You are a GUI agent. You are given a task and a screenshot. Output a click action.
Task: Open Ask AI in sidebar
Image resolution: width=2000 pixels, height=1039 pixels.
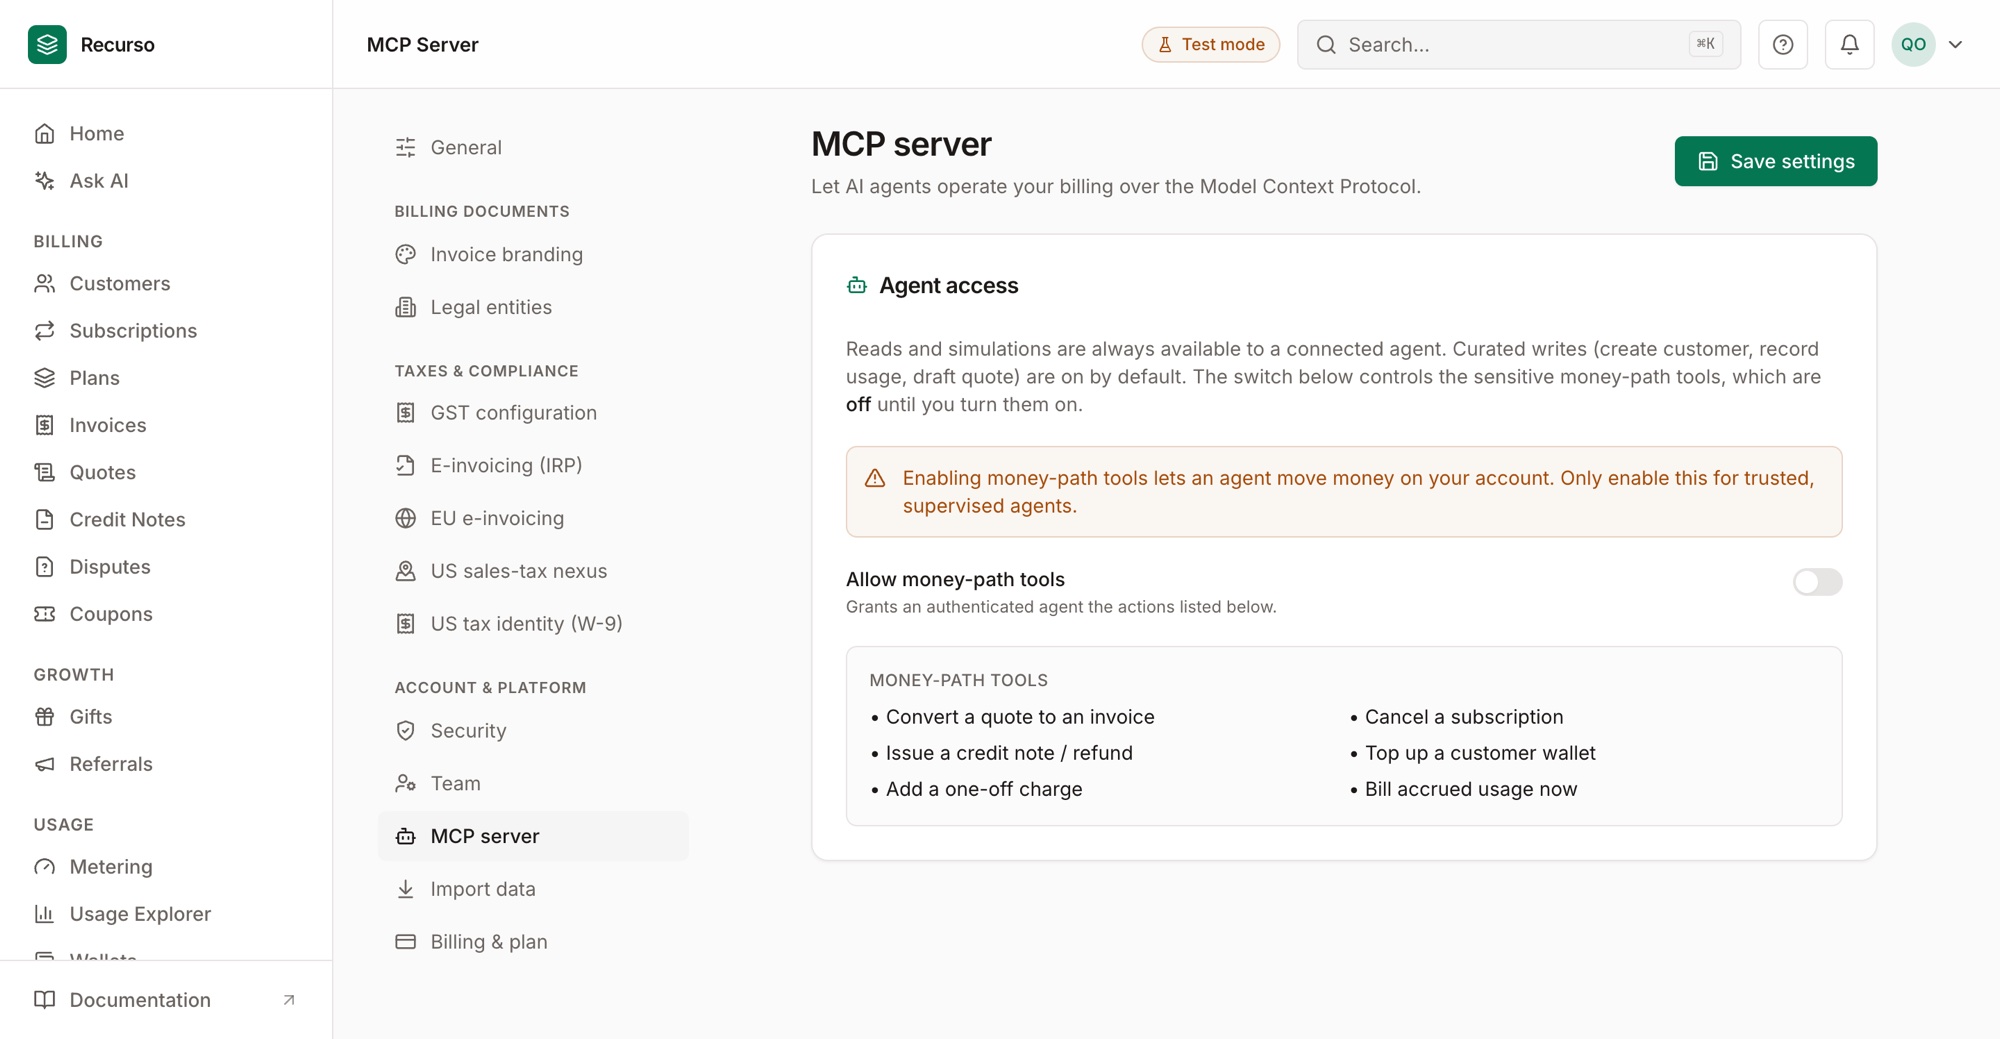click(x=166, y=181)
